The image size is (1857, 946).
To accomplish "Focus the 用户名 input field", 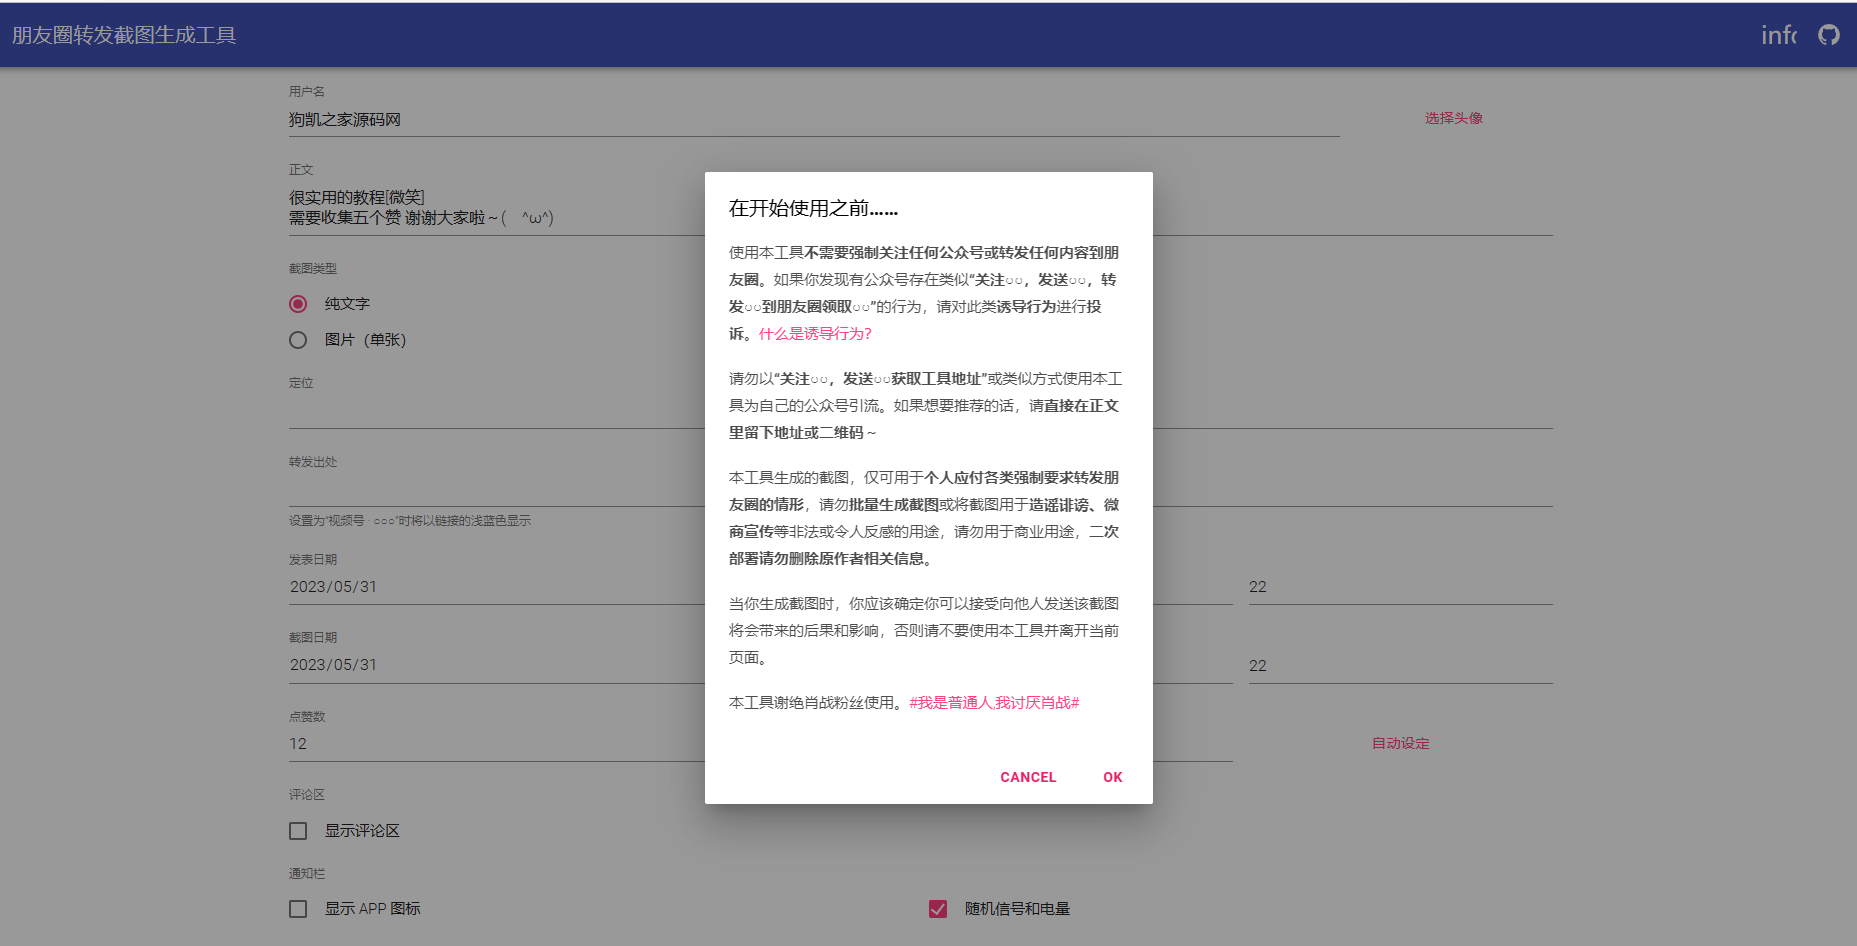I will click(x=814, y=120).
